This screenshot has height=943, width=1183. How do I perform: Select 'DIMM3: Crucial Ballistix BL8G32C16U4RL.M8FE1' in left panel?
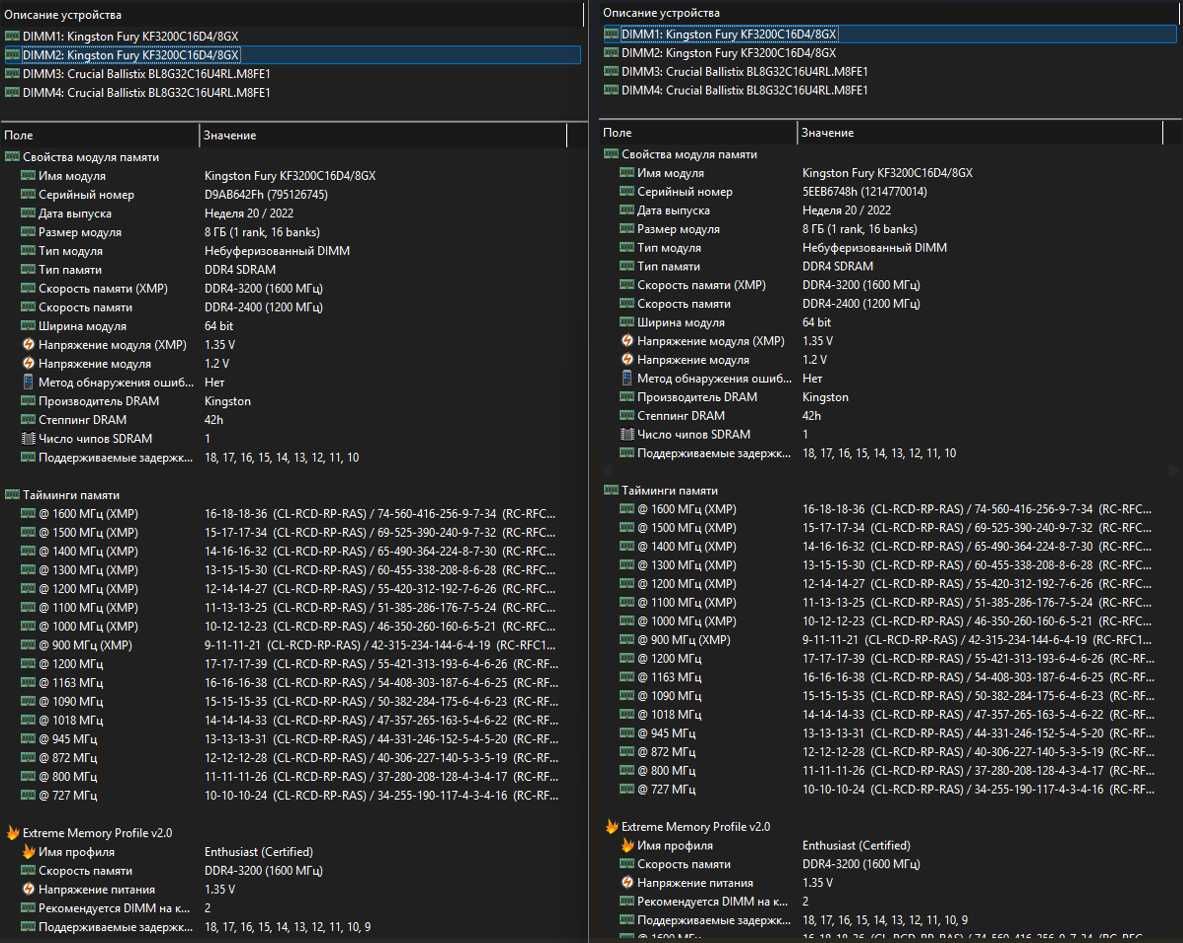pyautogui.click(x=146, y=73)
